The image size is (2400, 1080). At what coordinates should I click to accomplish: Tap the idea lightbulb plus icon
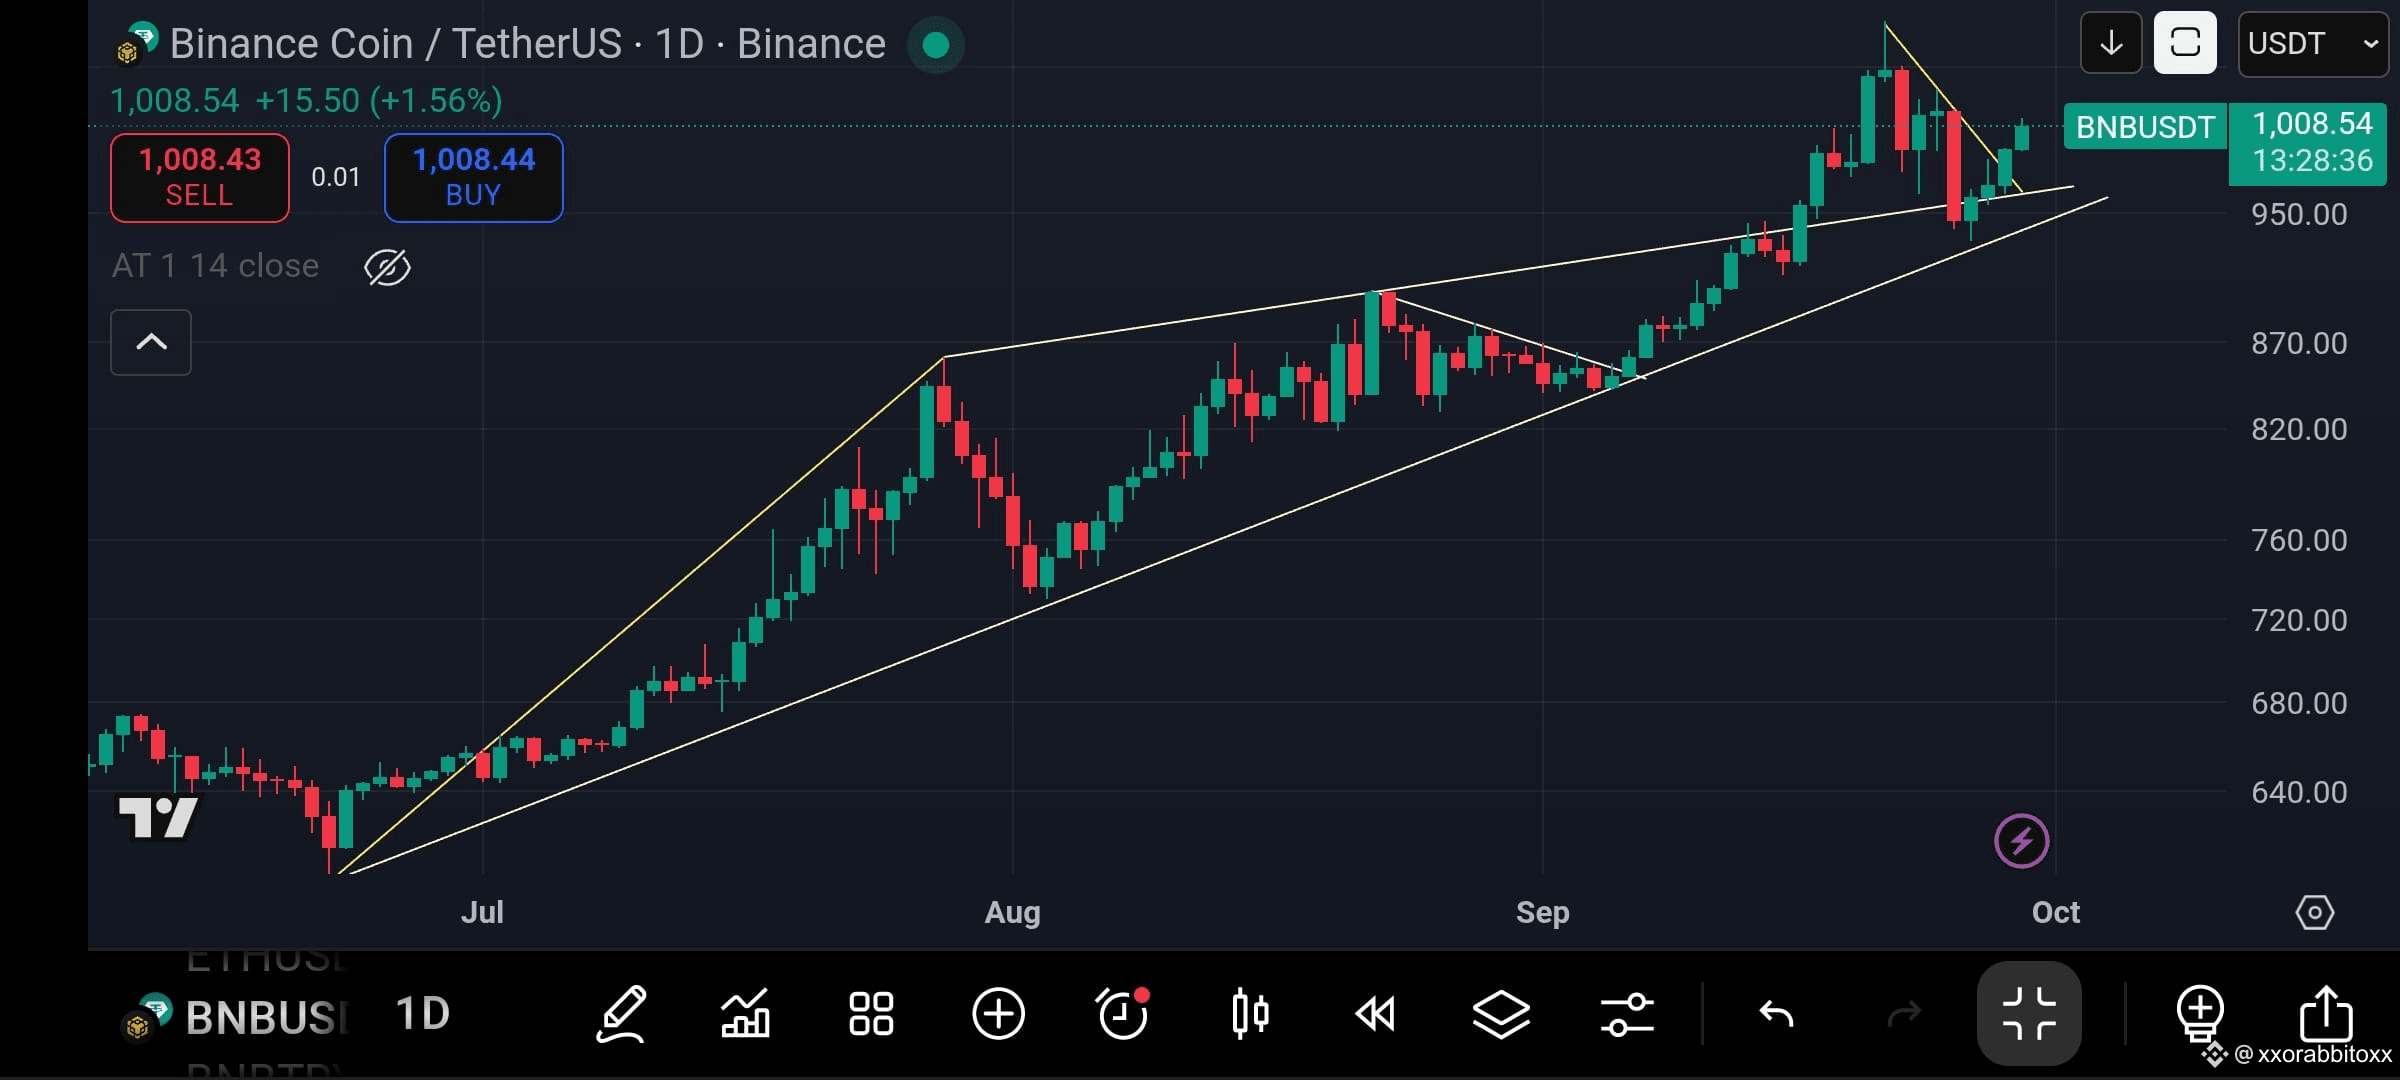[x=2200, y=1012]
